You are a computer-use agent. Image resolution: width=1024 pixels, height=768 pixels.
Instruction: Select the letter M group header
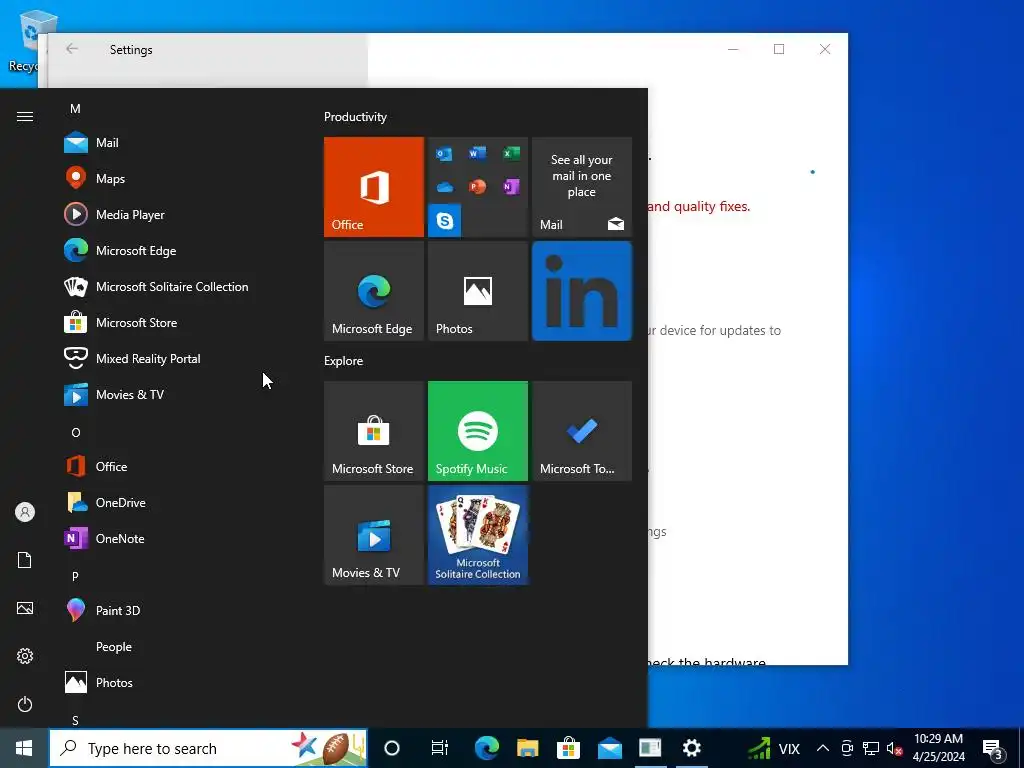pyautogui.click(x=75, y=108)
